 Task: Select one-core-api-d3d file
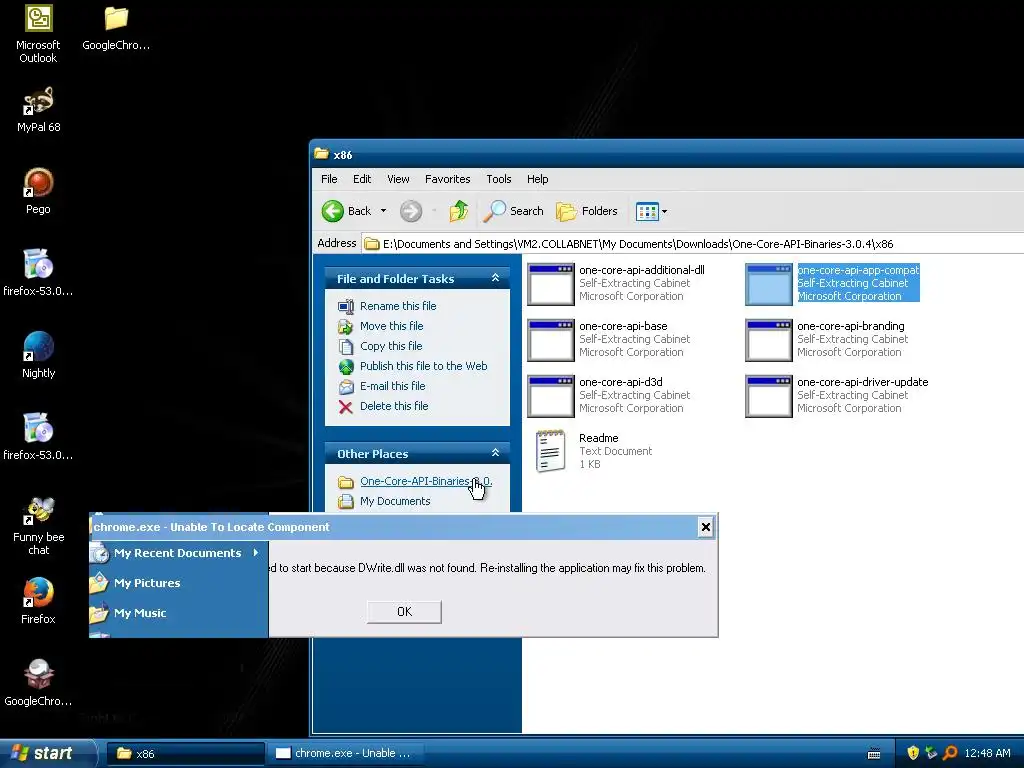(x=609, y=396)
